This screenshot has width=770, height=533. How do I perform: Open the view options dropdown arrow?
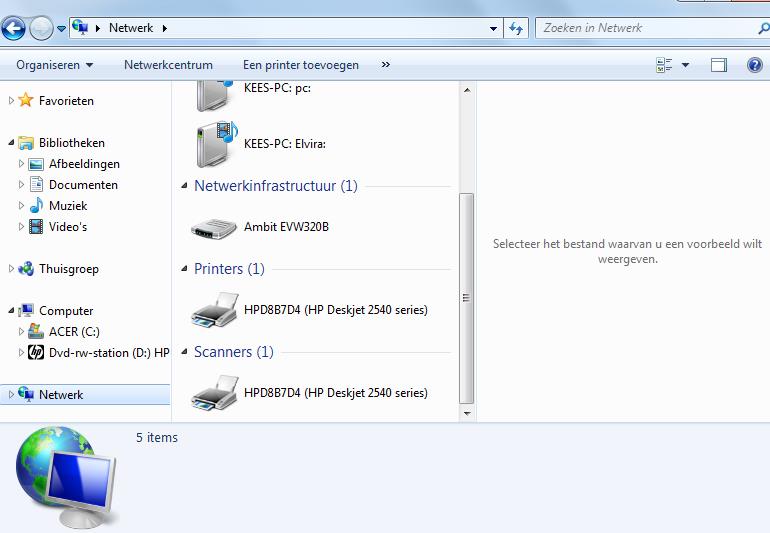[686, 65]
